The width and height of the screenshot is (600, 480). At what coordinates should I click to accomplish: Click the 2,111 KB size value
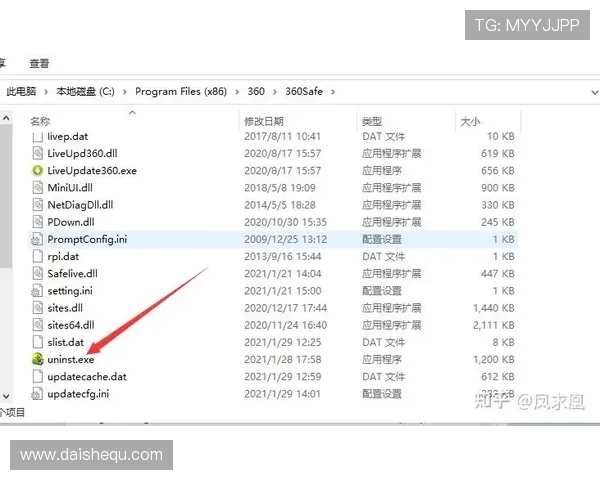(x=494, y=325)
